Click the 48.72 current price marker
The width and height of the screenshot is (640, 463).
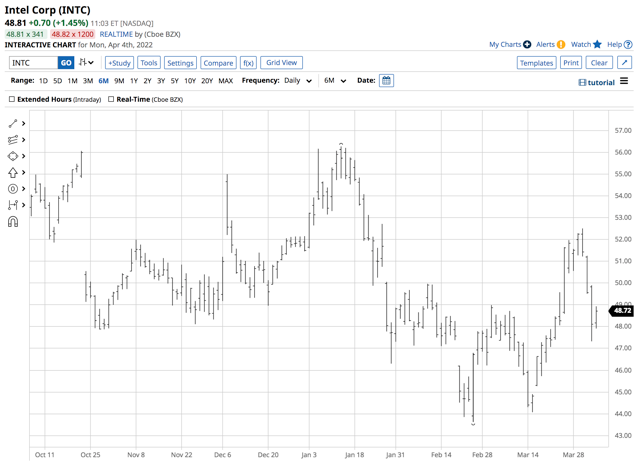621,311
